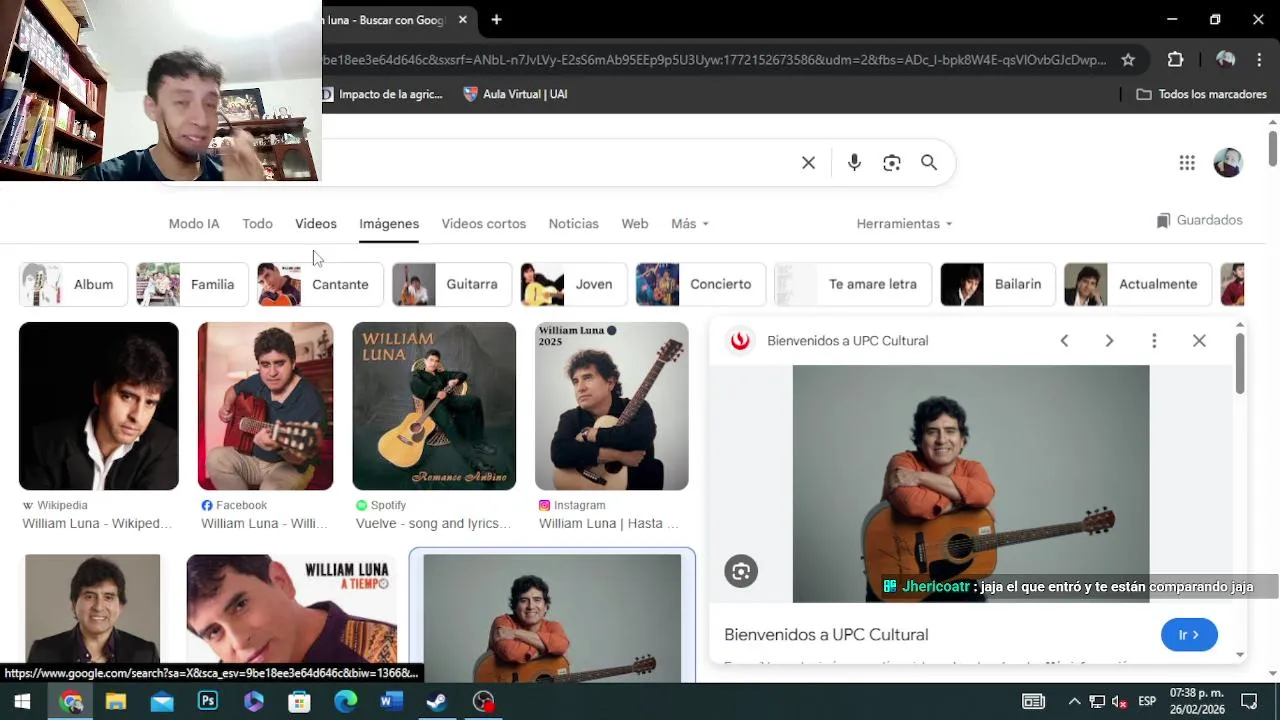The height and width of the screenshot is (720, 1280).
Task: Expand the Herramientas tools dropdown
Action: tap(904, 224)
